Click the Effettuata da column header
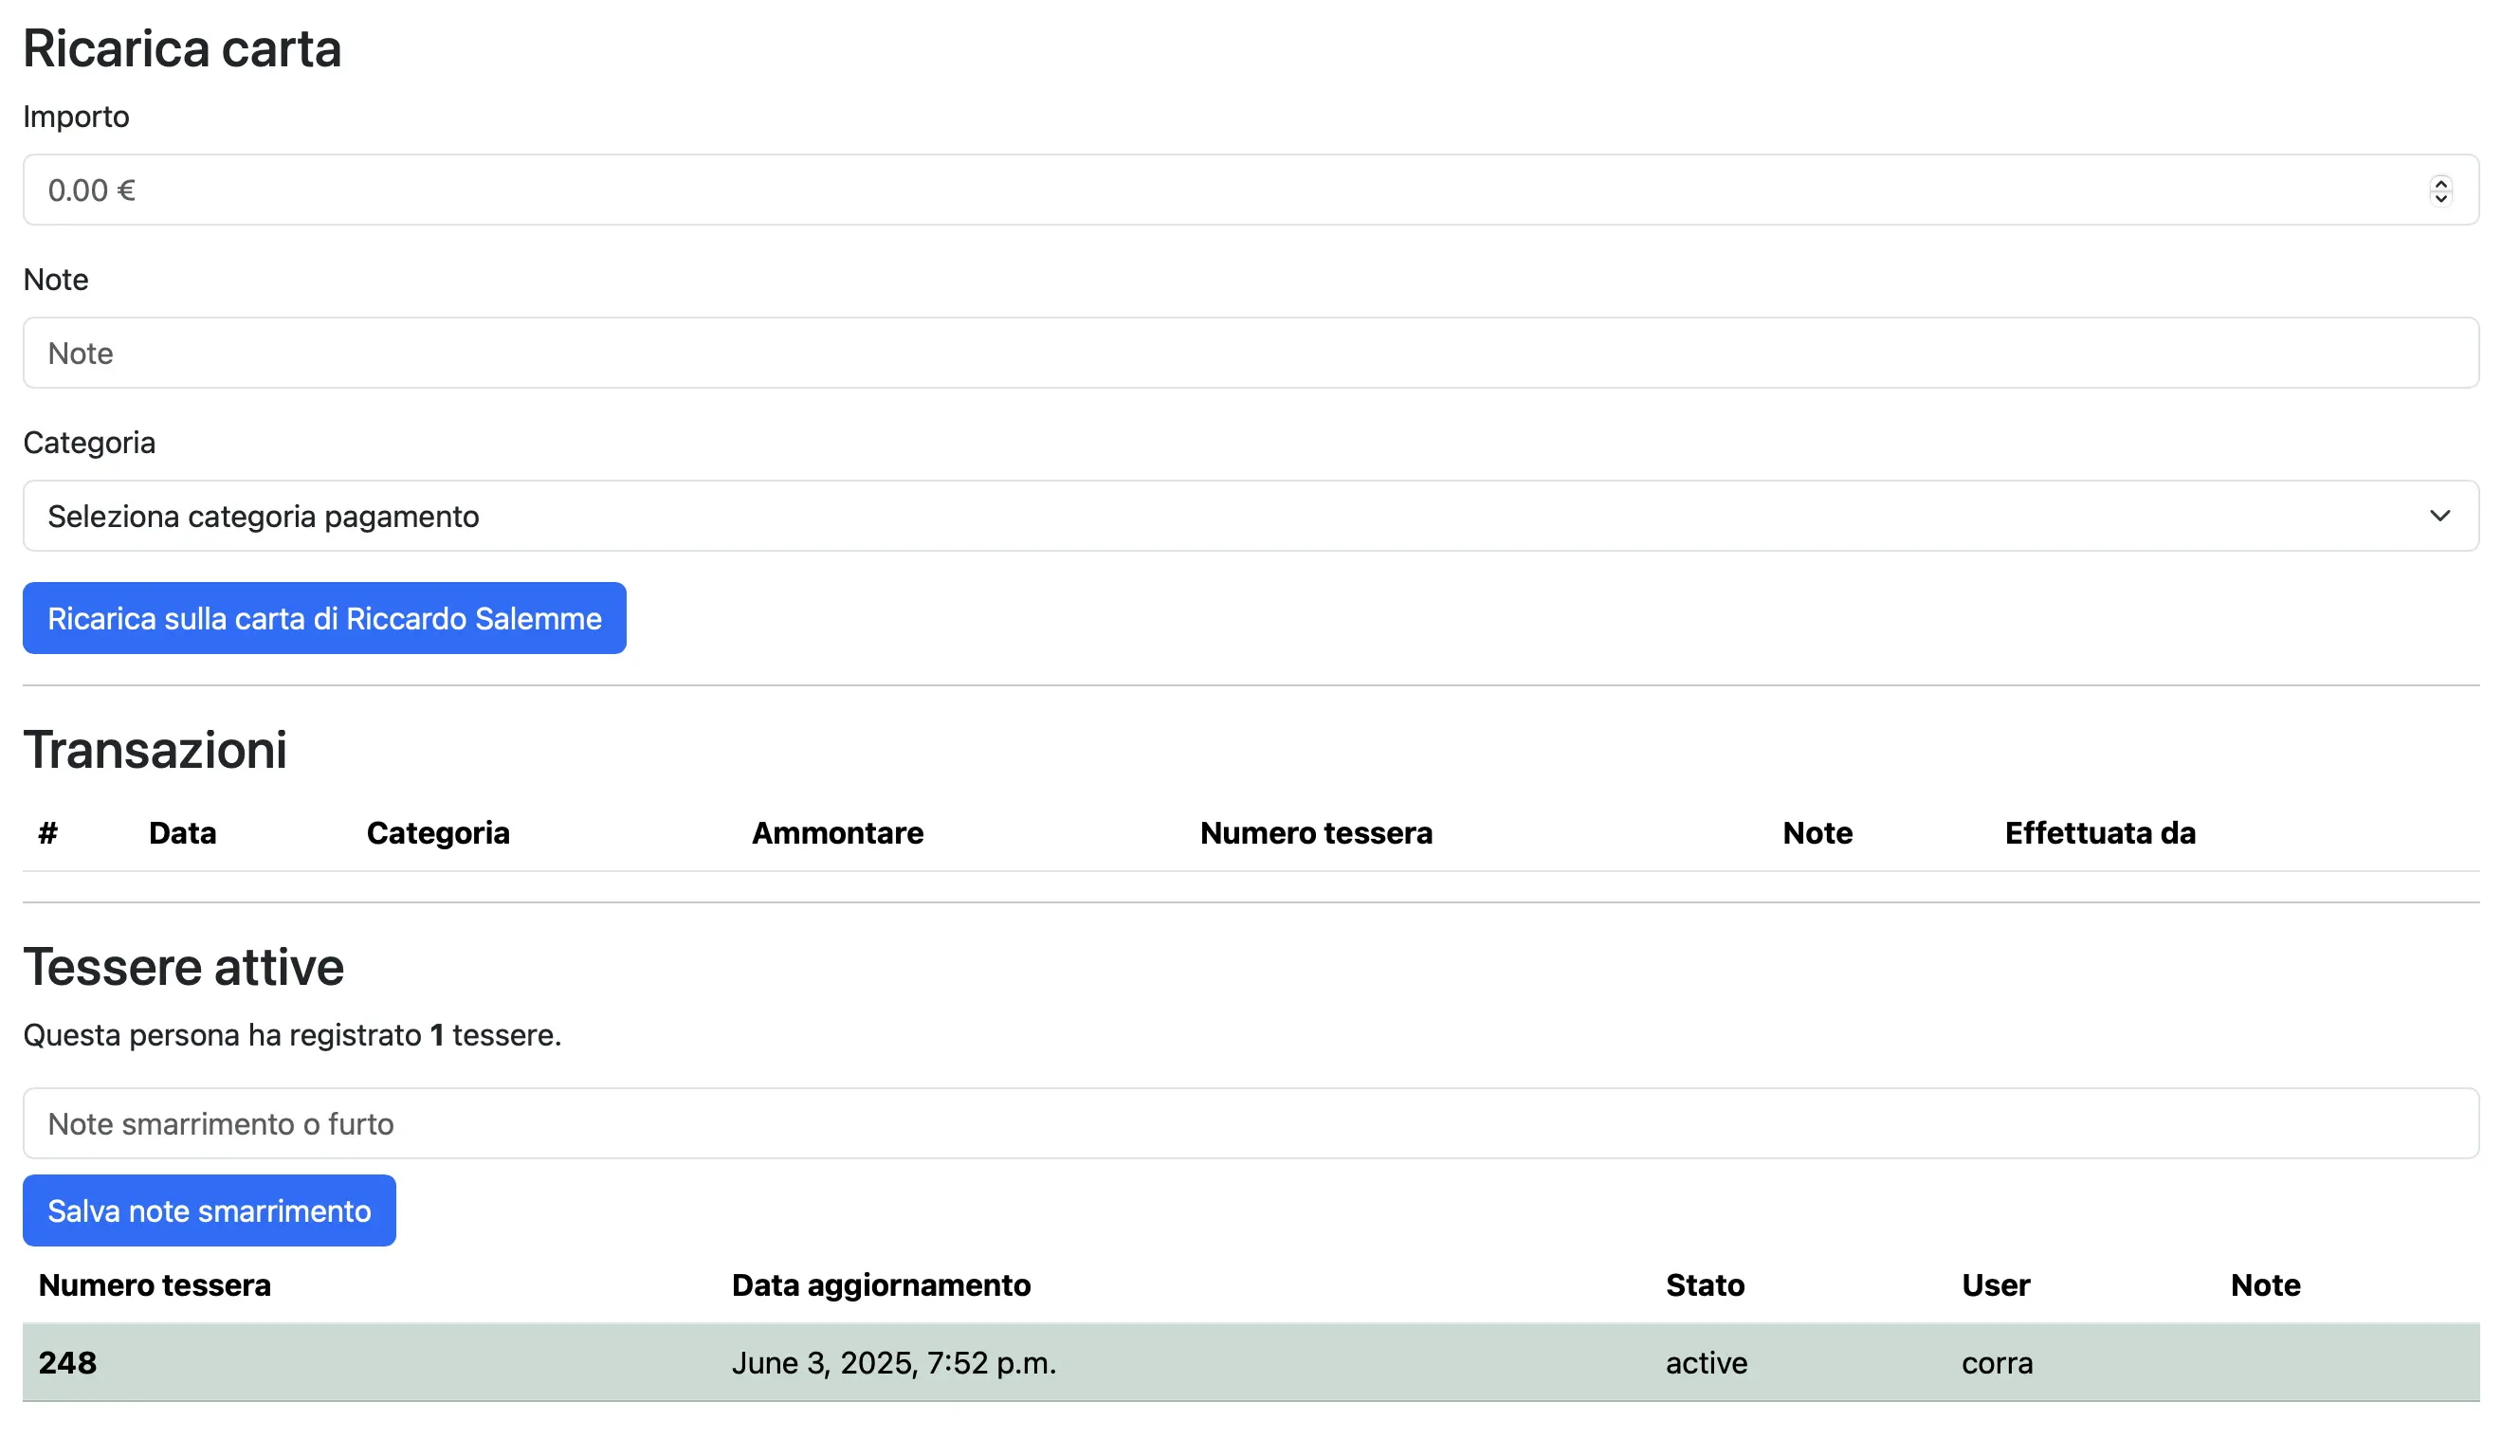The height and width of the screenshot is (1456, 2520). (x=2099, y=833)
